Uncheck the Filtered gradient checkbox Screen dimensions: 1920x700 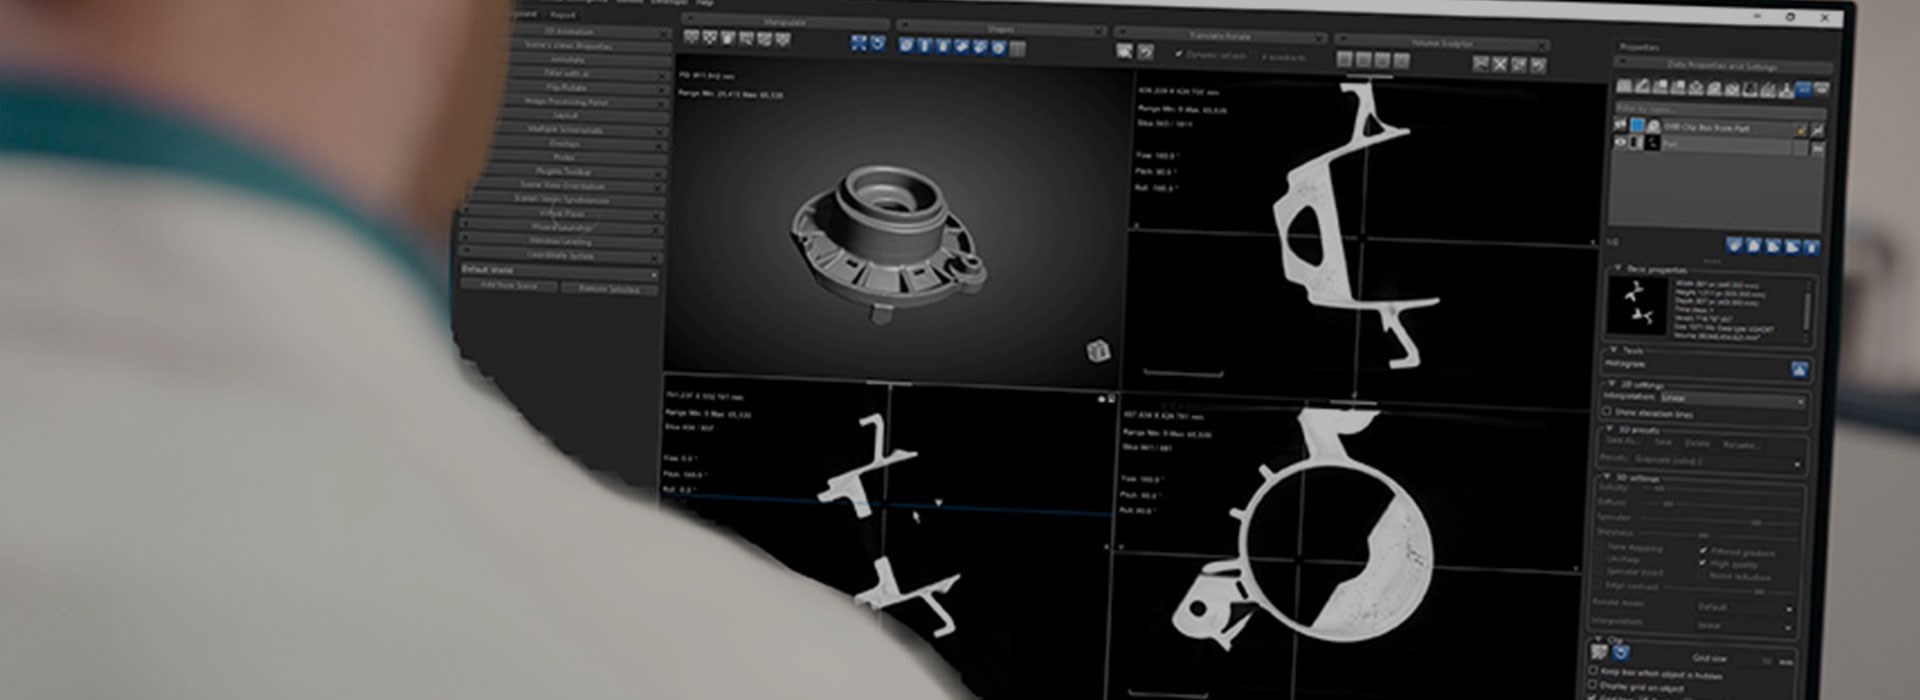pyautogui.click(x=1703, y=550)
